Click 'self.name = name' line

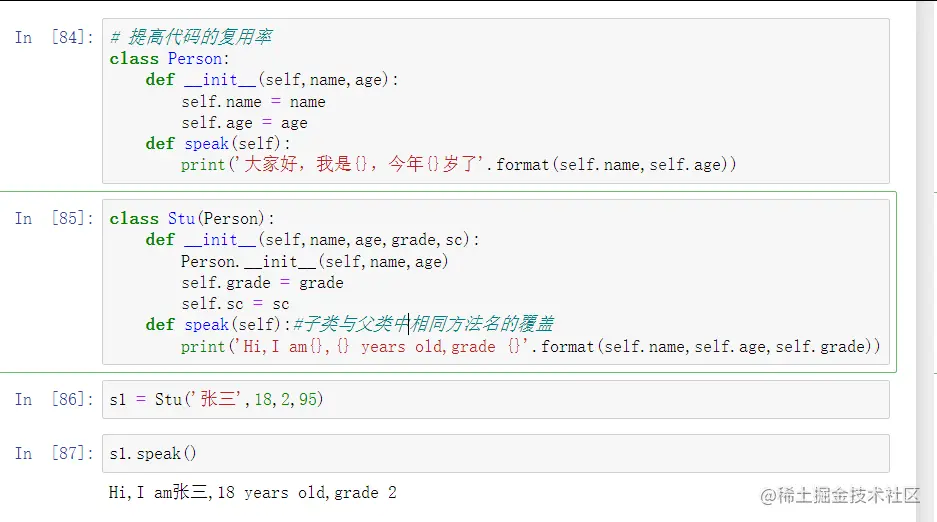pos(253,102)
